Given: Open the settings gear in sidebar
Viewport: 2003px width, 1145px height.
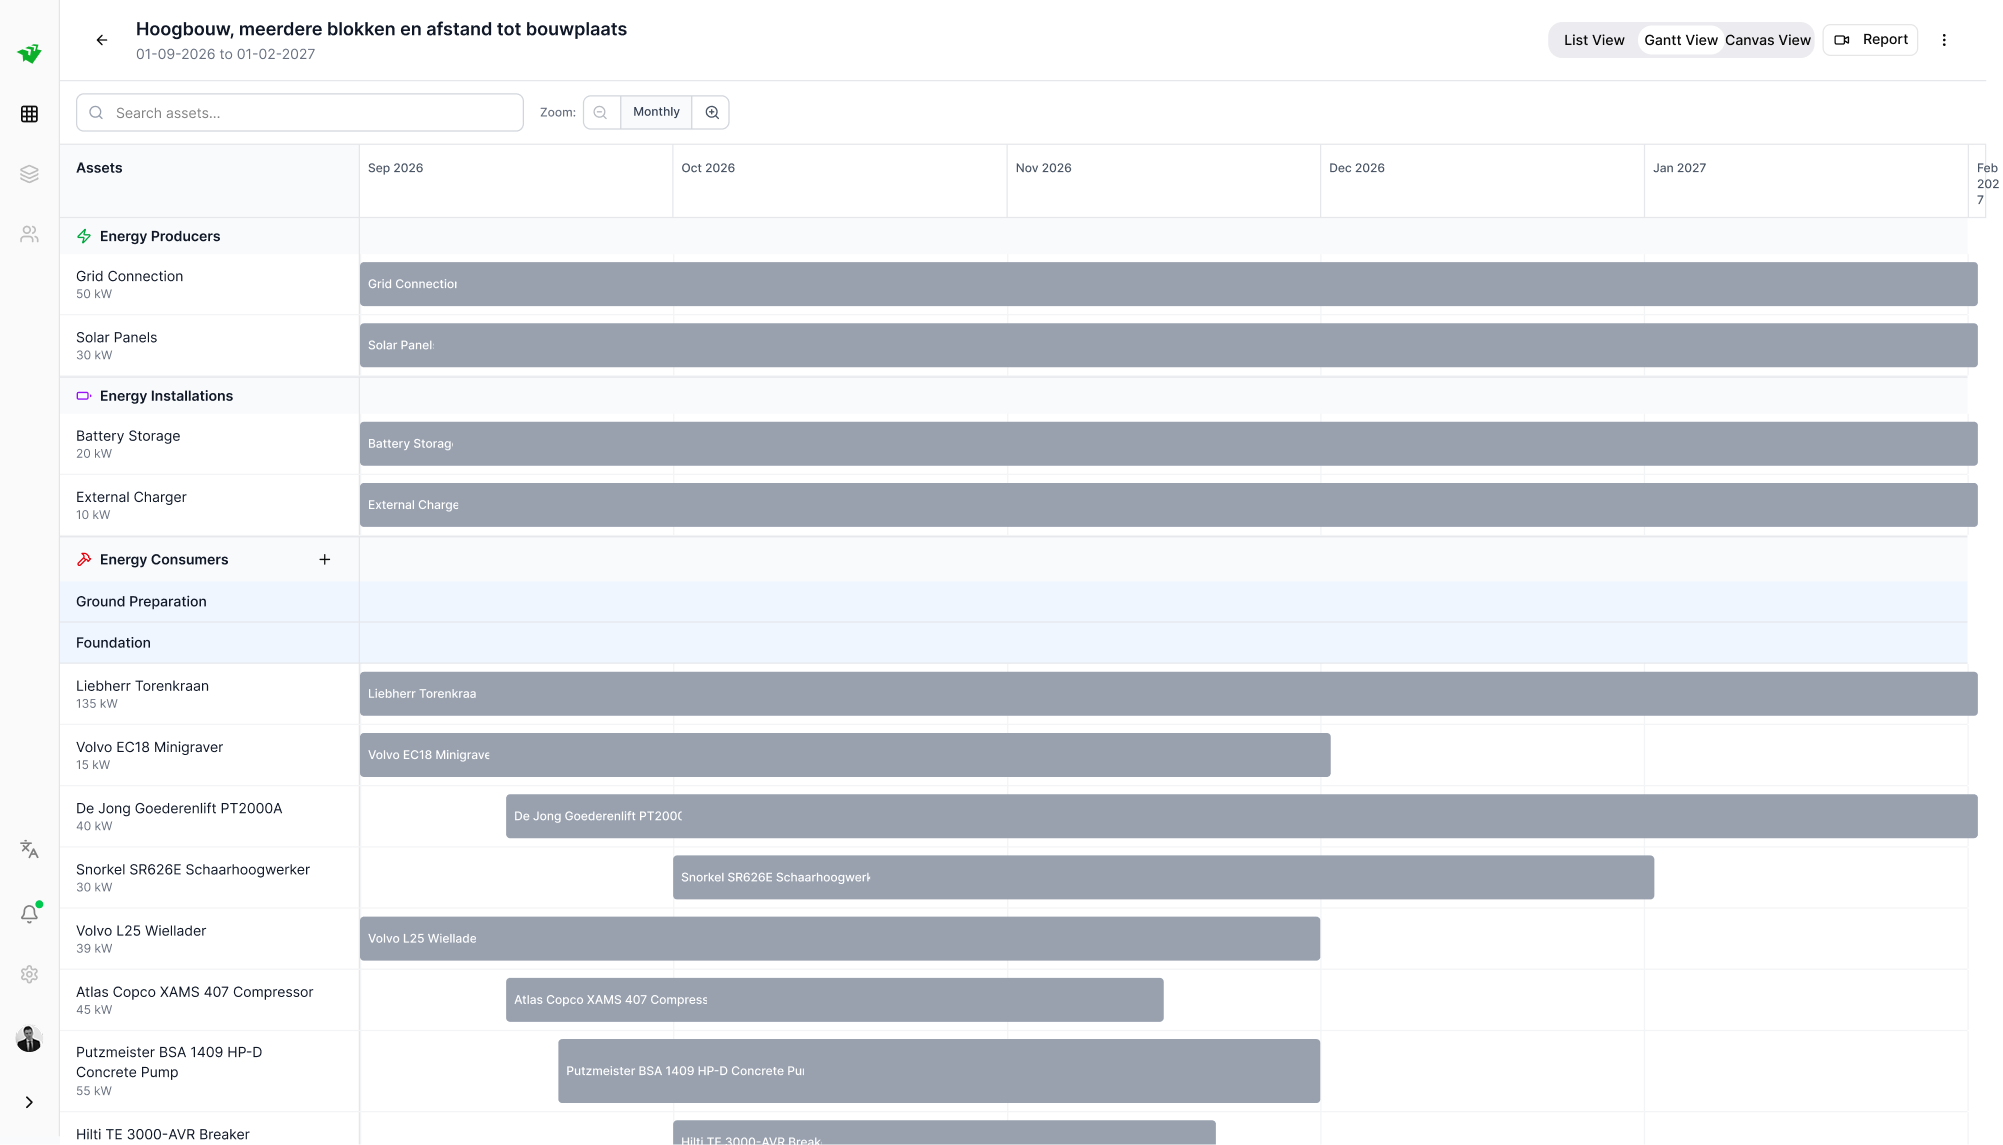Looking at the screenshot, I should coord(29,974).
